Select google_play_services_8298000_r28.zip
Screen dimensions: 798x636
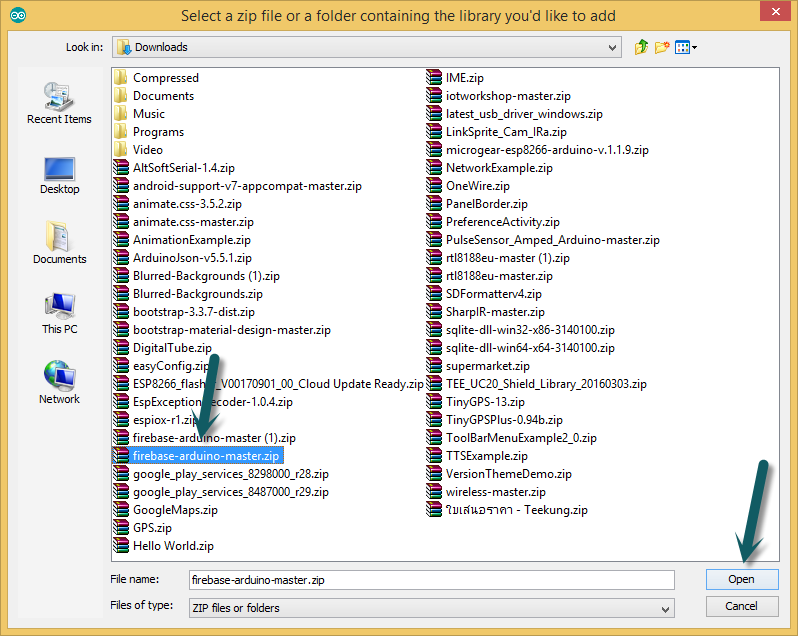221,474
